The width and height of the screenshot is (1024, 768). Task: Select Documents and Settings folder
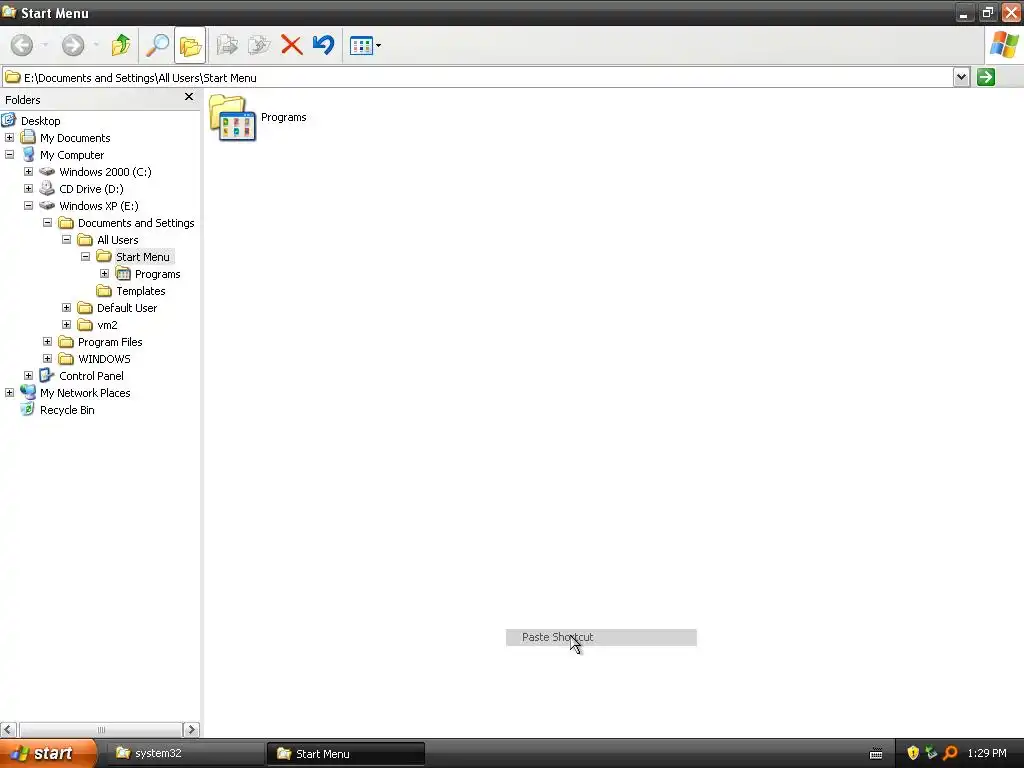[x=136, y=223]
